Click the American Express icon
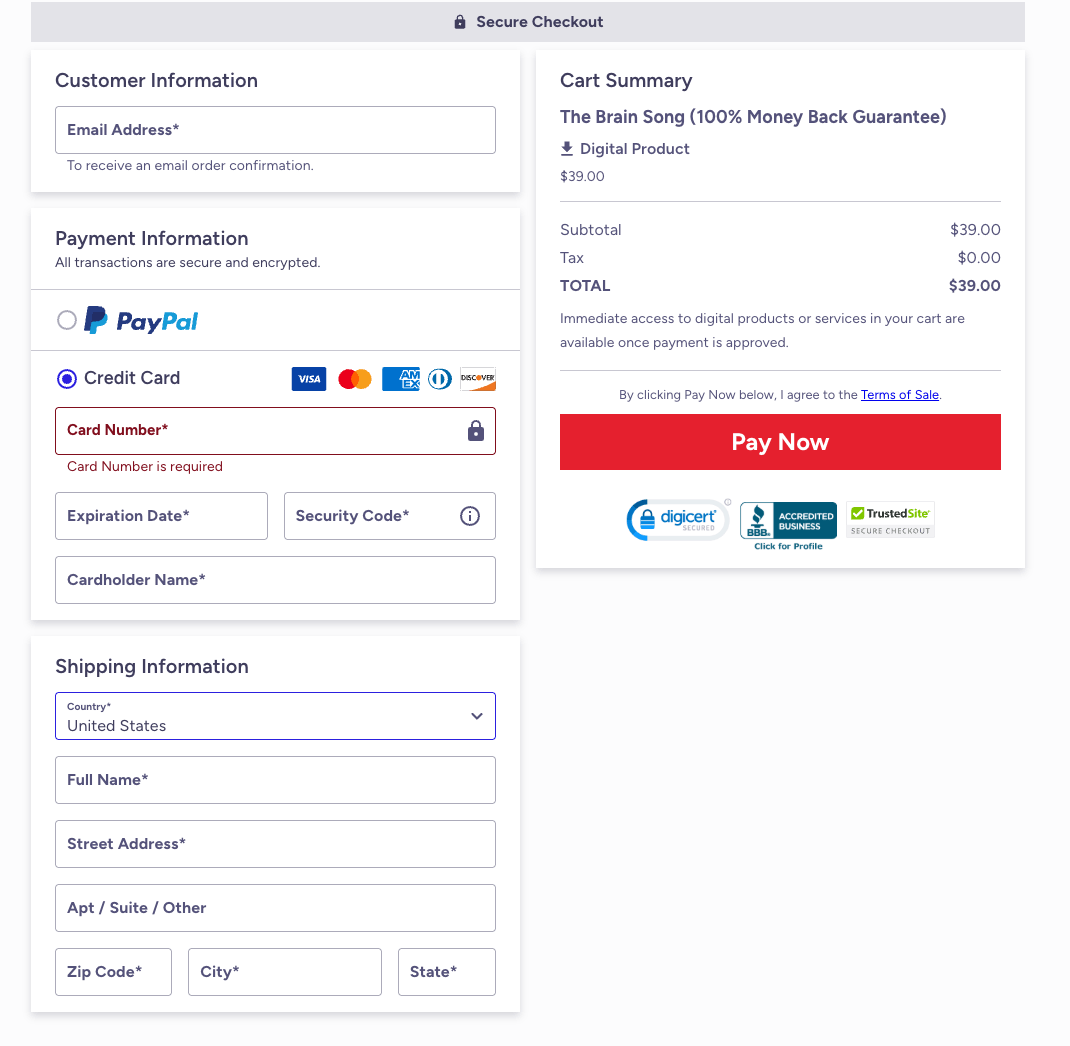 click(401, 379)
